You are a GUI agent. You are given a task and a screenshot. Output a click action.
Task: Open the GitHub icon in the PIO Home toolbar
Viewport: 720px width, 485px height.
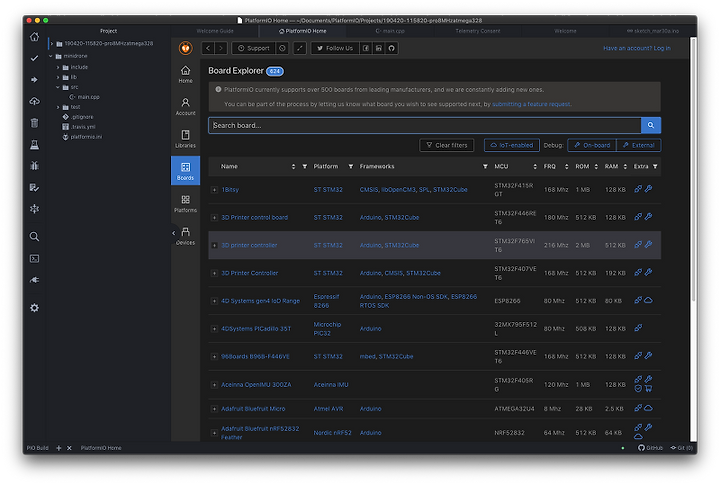[x=391, y=48]
